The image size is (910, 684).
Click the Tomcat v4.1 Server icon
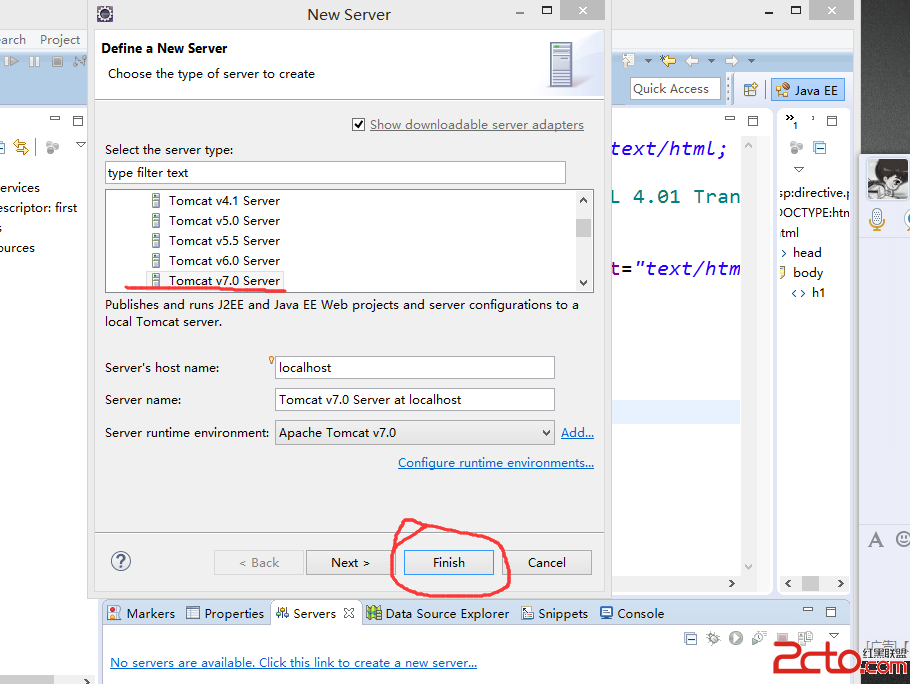(x=156, y=201)
